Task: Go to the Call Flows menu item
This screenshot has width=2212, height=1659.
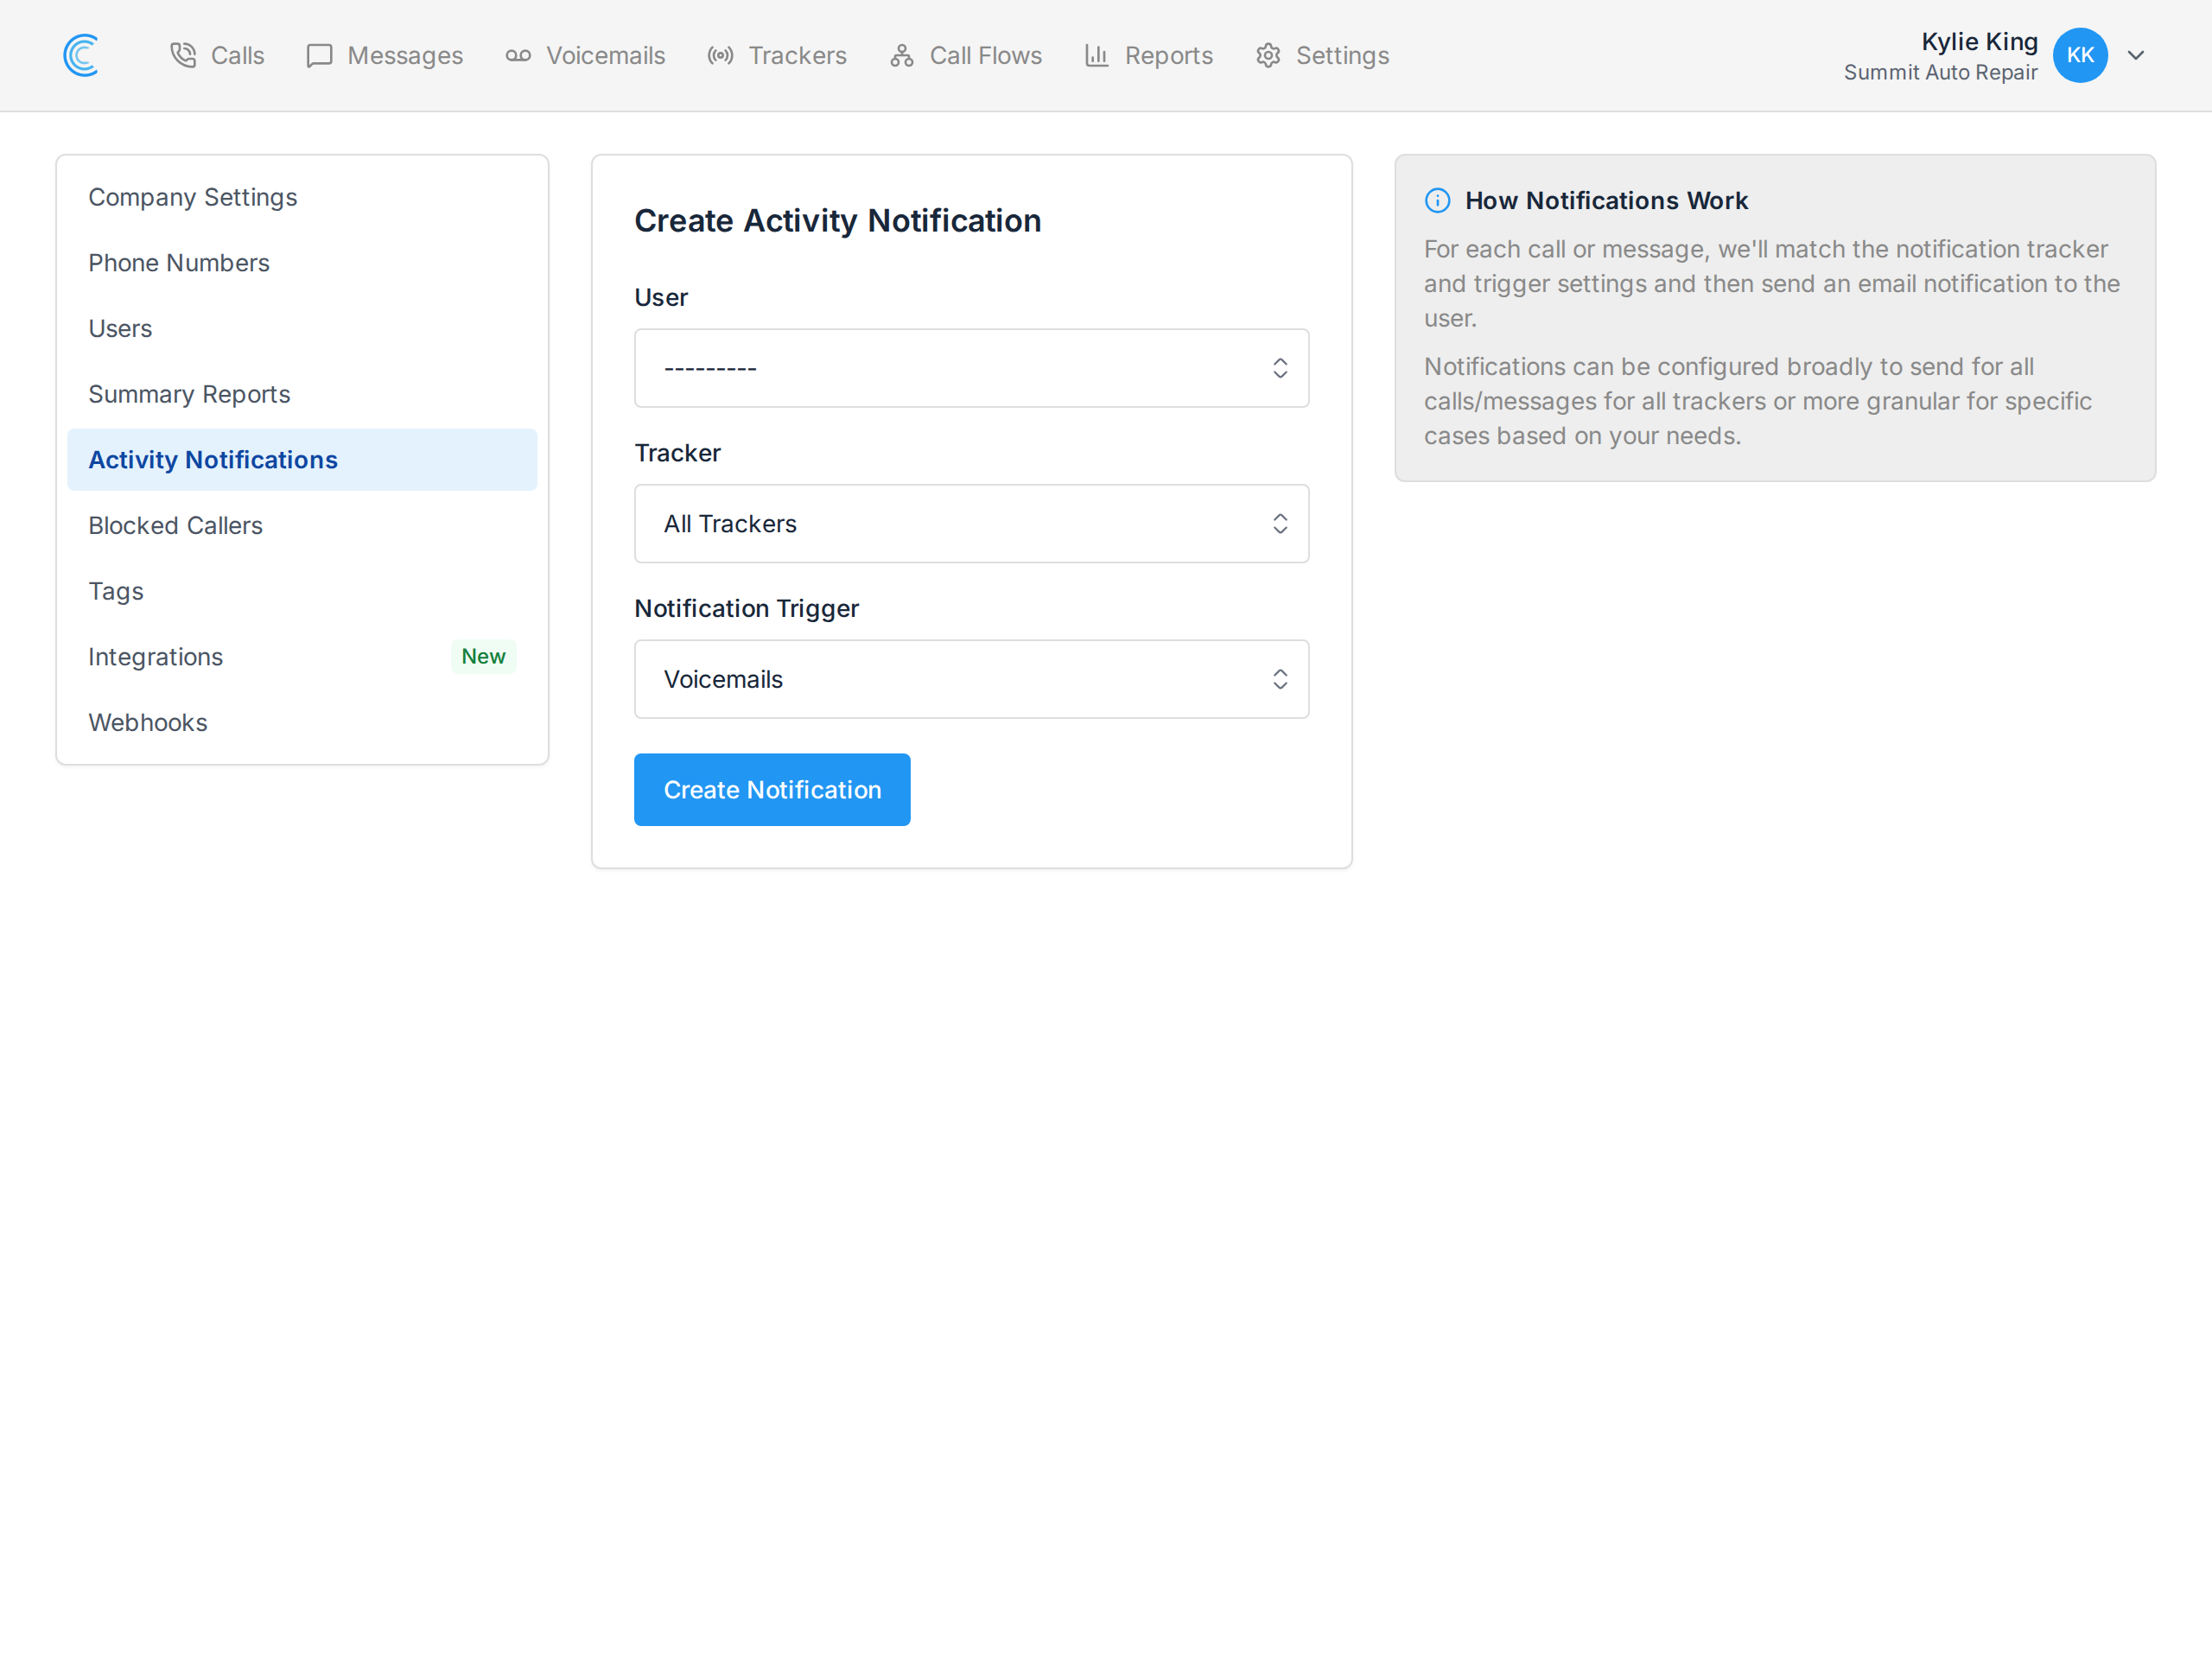Action: (965, 55)
